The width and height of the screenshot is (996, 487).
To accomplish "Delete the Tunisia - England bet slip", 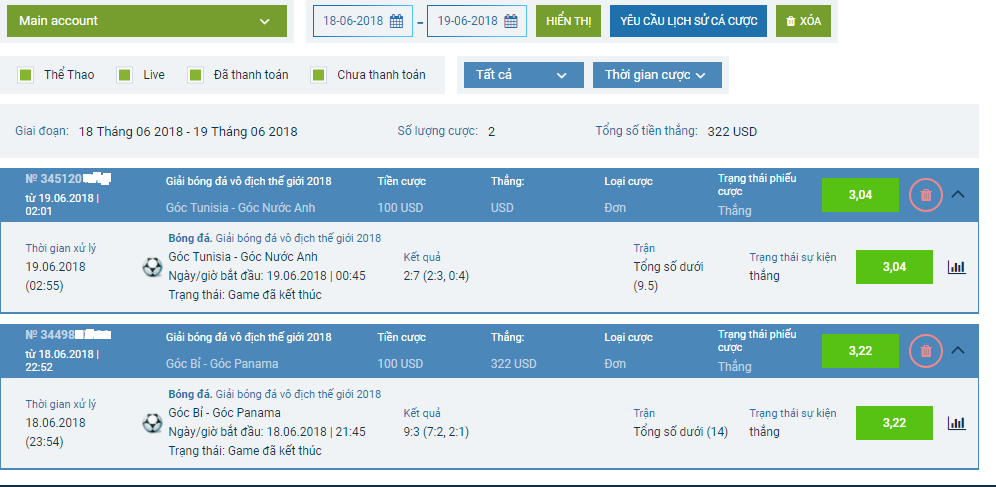I will (926, 195).
